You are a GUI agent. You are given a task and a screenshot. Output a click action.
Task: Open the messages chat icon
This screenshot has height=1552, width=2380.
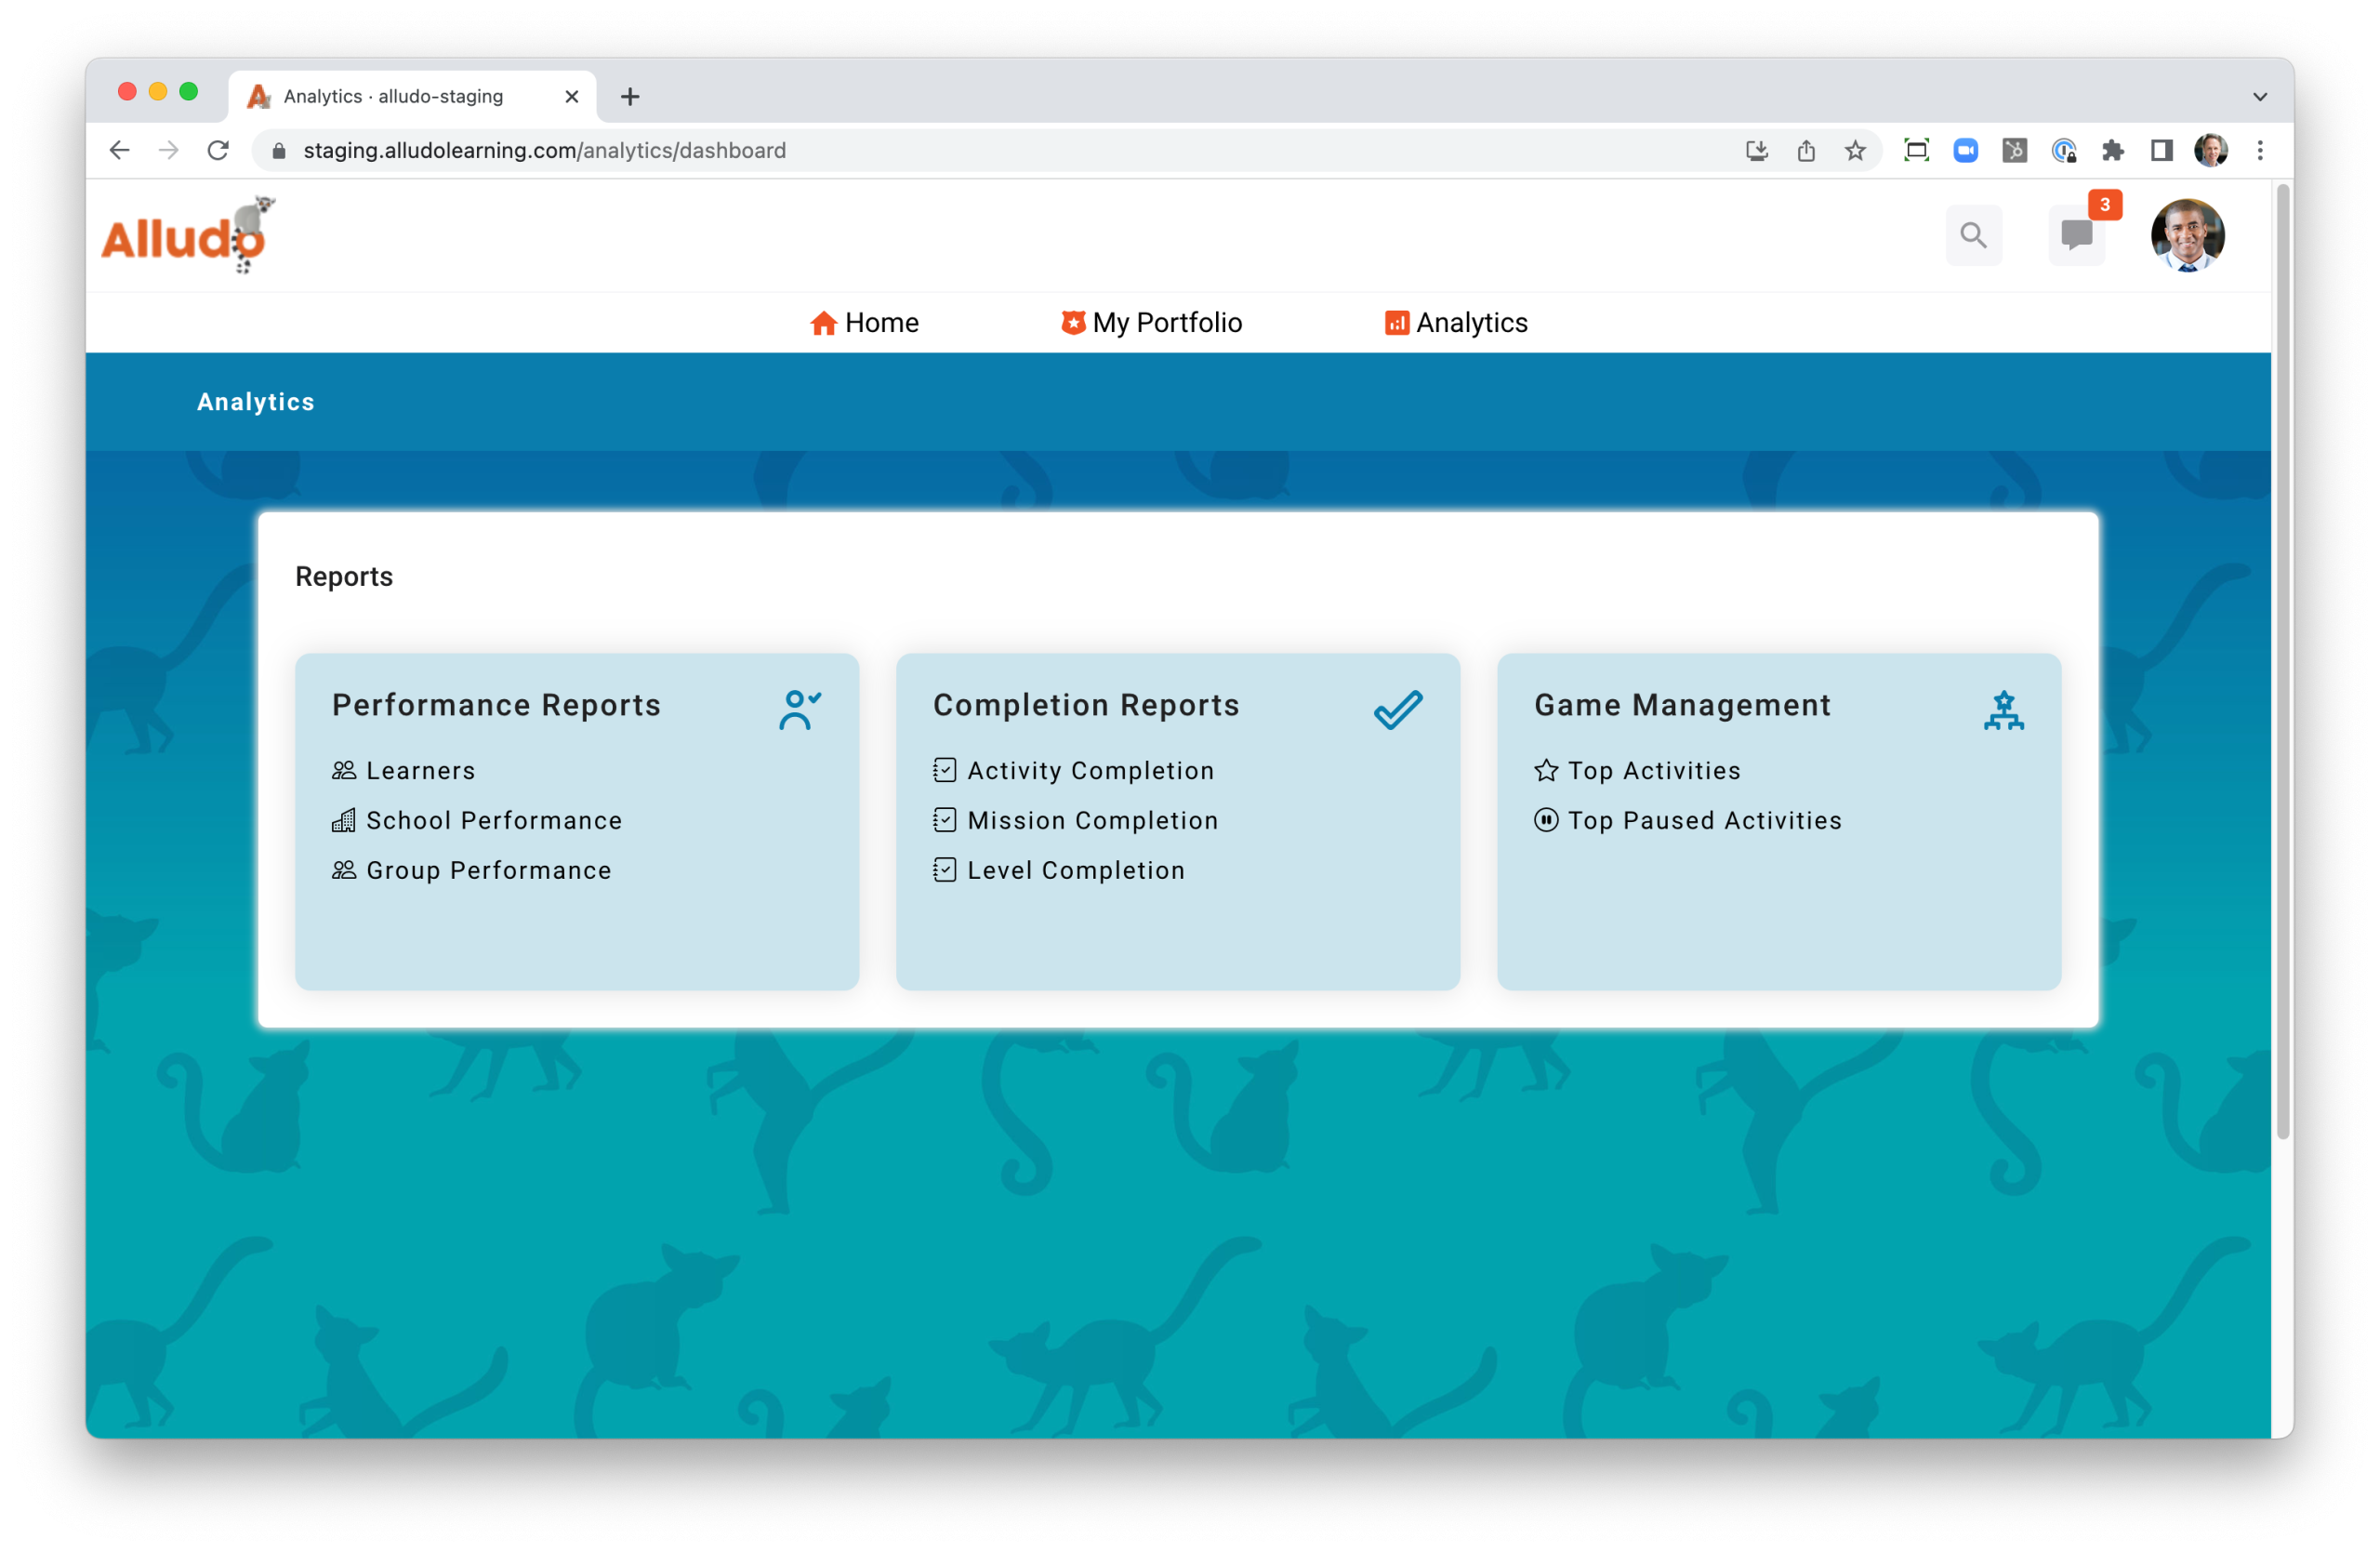tap(2077, 235)
